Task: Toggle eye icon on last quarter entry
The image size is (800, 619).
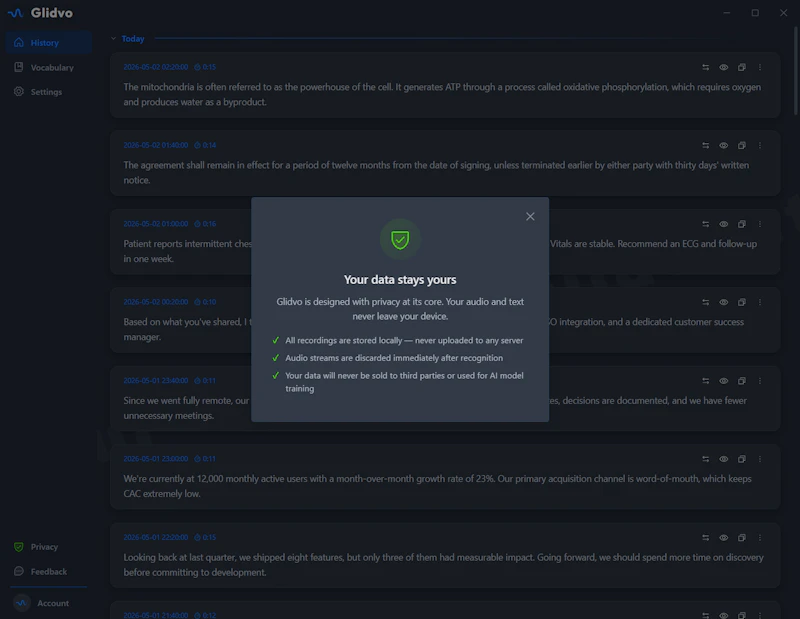Action: (723, 537)
